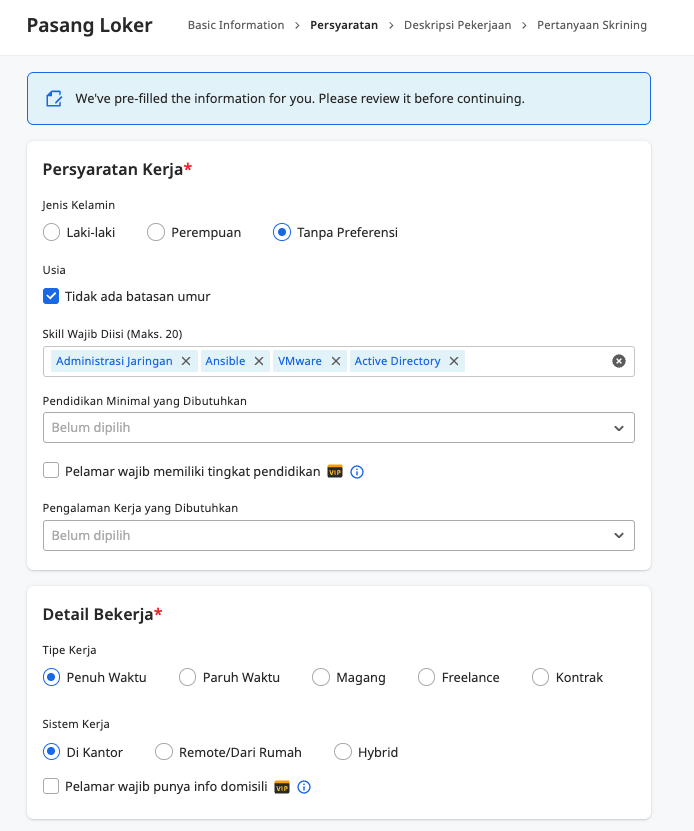Viewport: 694px width, 831px height.
Task: Go to Basic Information step
Action: (236, 25)
